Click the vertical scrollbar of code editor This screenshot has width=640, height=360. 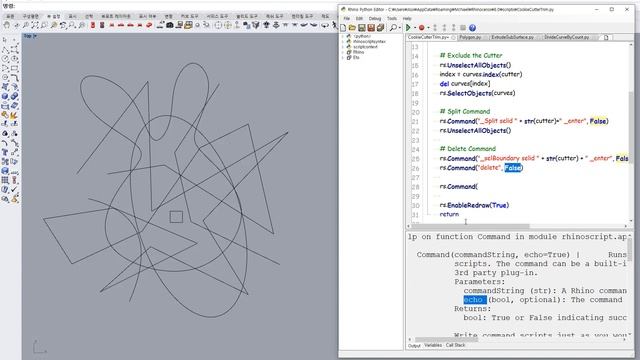point(631,128)
